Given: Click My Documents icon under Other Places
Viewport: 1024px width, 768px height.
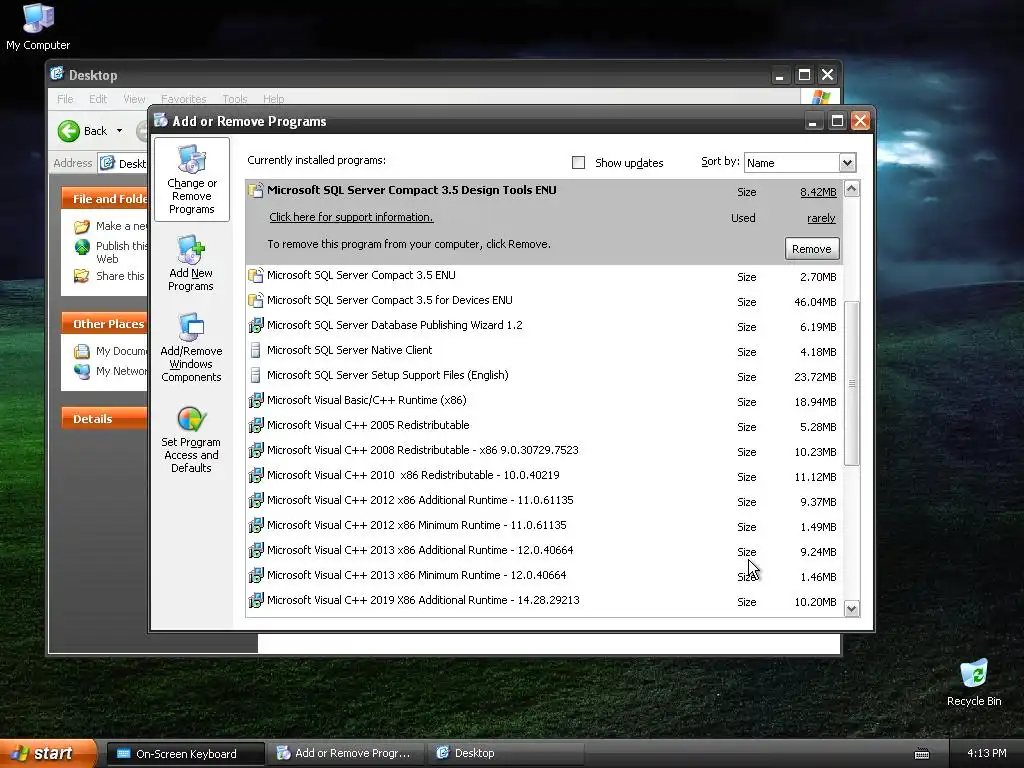Looking at the screenshot, I should click(82, 351).
